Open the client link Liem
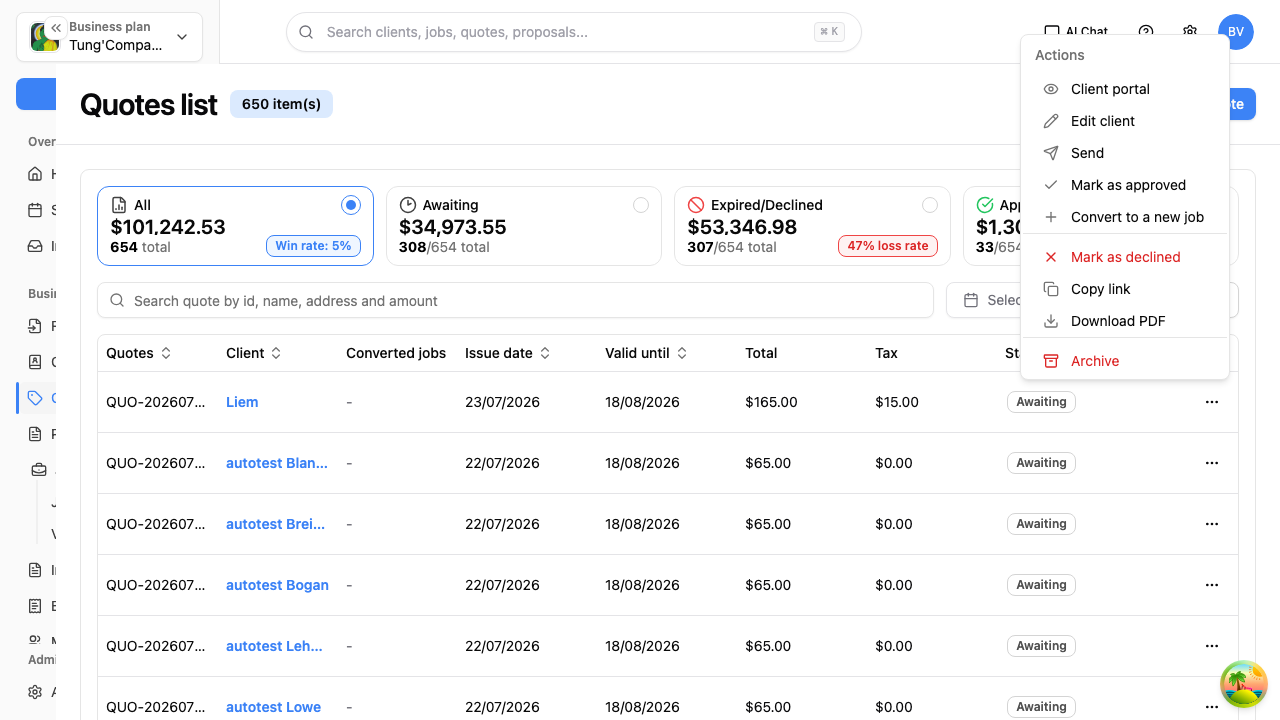This screenshot has width=1280, height=720. pyautogui.click(x=242, y=402)
